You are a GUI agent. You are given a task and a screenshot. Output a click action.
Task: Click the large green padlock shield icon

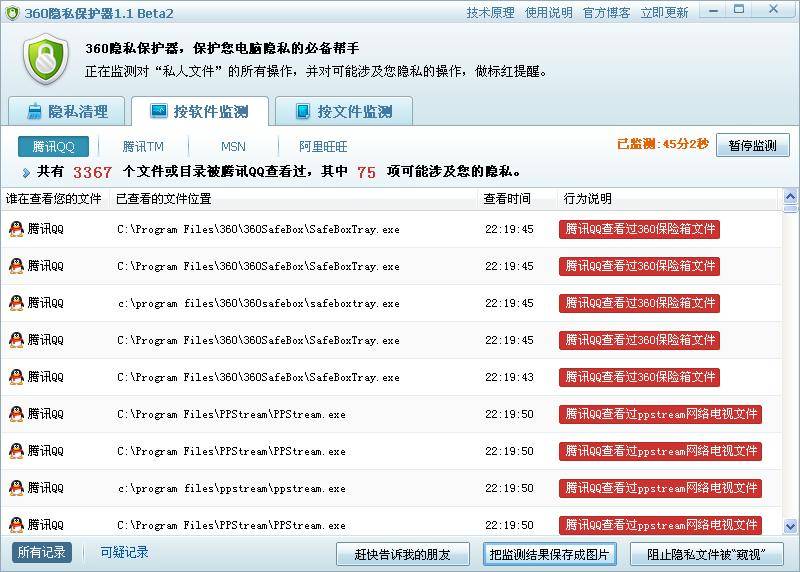tap(46, 59)
